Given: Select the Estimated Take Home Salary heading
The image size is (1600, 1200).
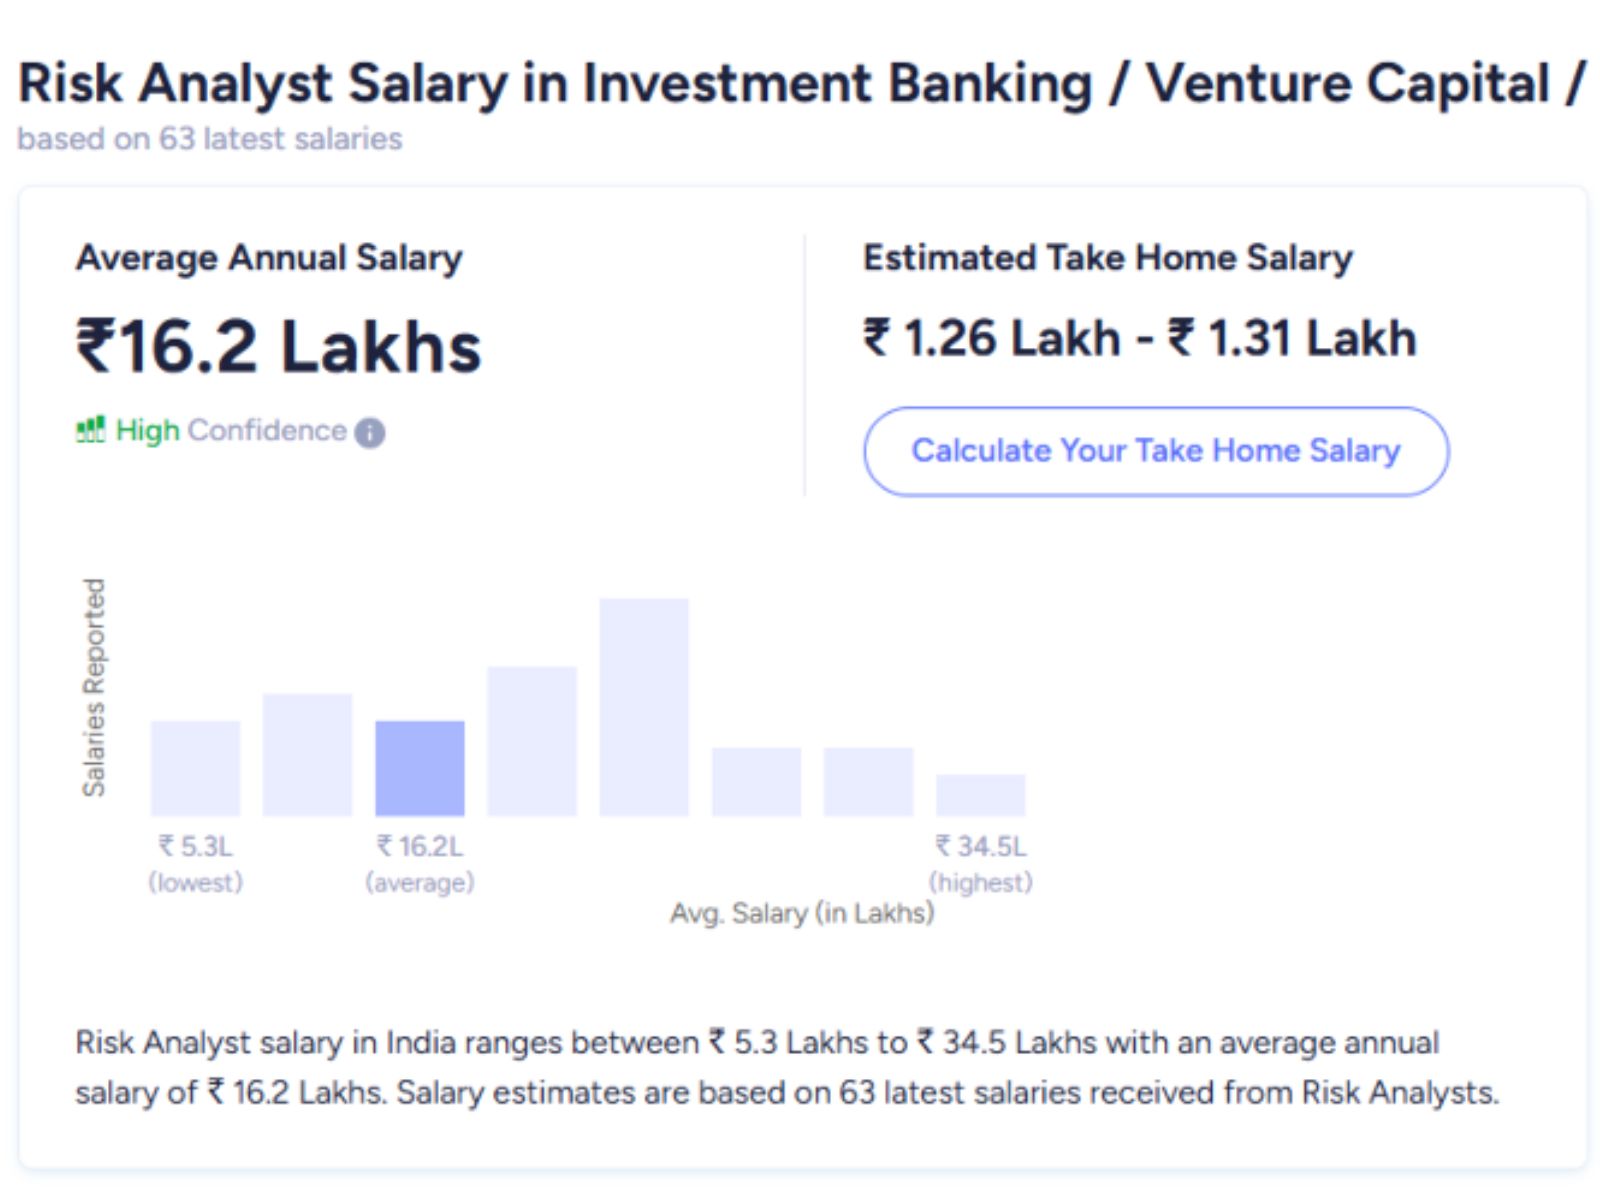Looking at the screenshot, I should [1107, 257].
